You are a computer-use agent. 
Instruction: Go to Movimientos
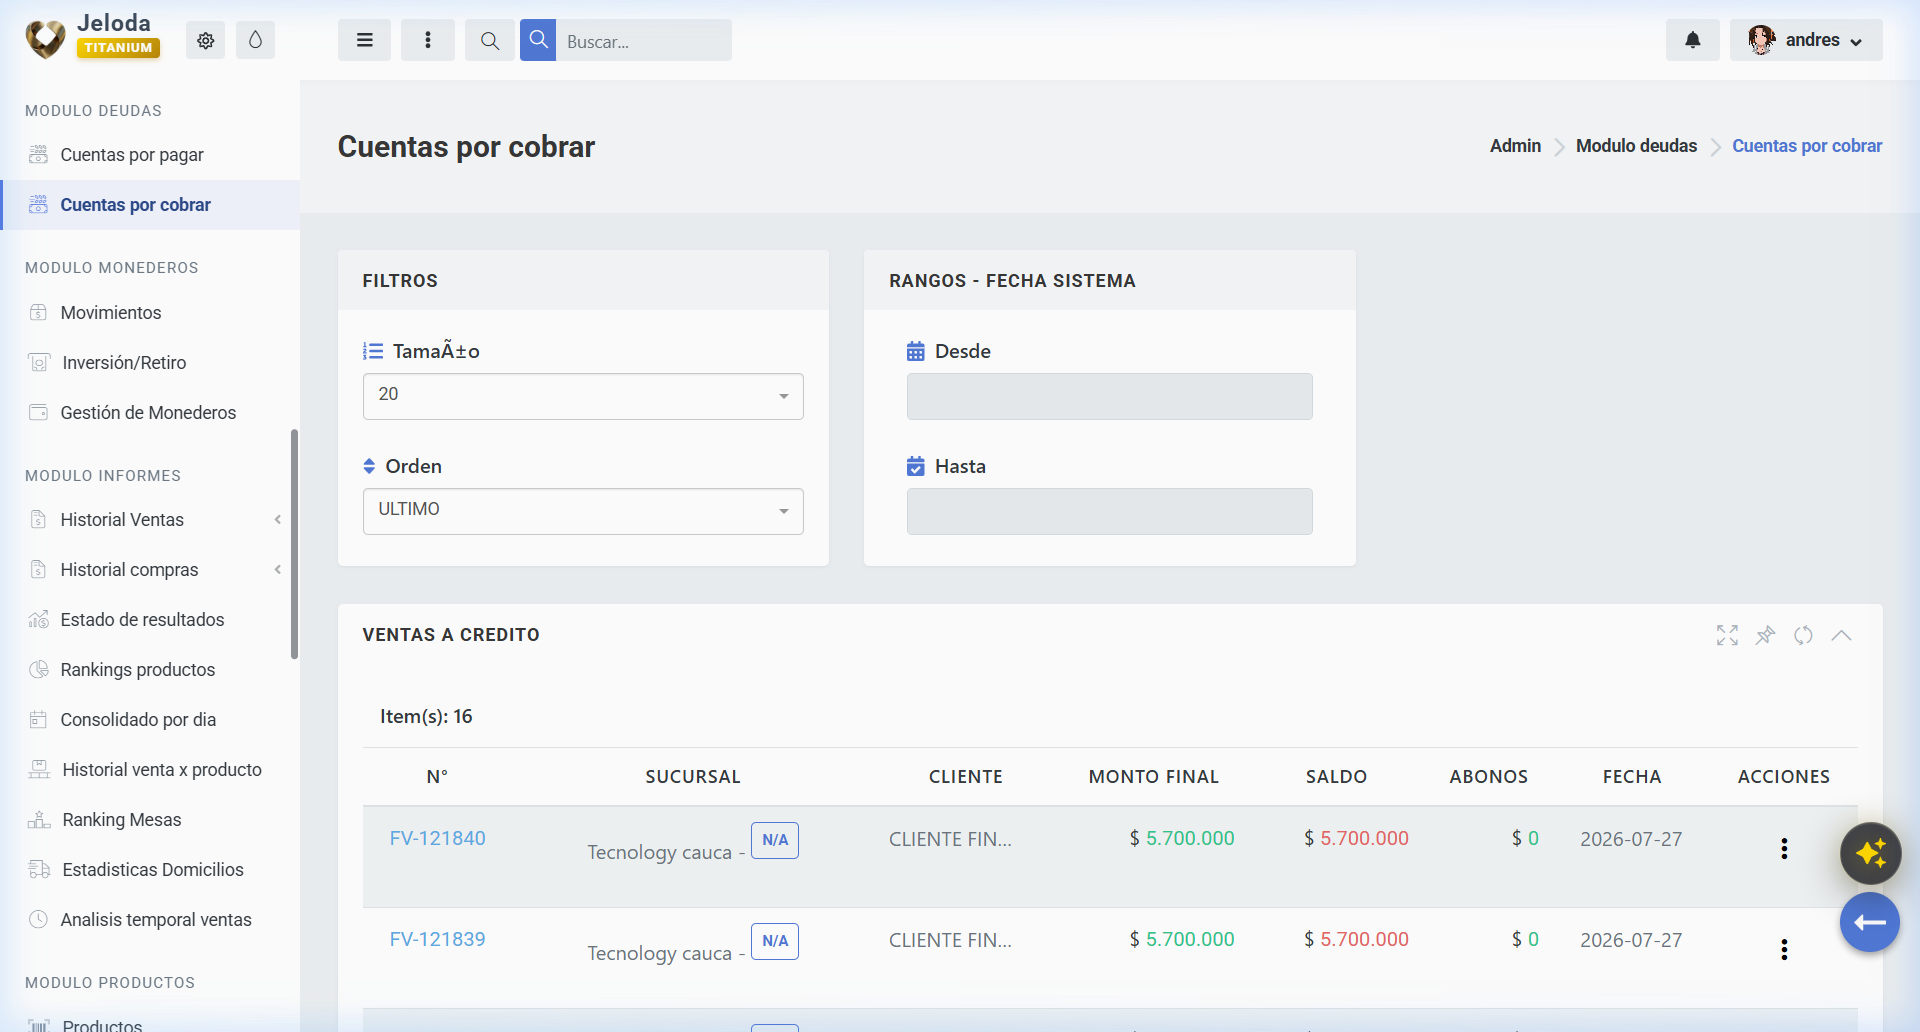[x=111, y=312]
